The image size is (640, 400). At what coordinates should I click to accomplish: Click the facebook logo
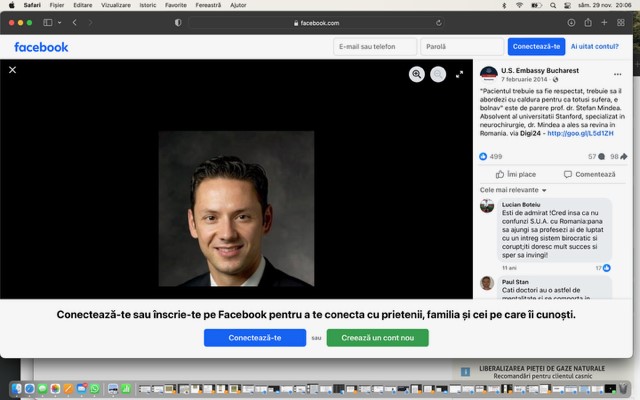(x=41, y=47)
